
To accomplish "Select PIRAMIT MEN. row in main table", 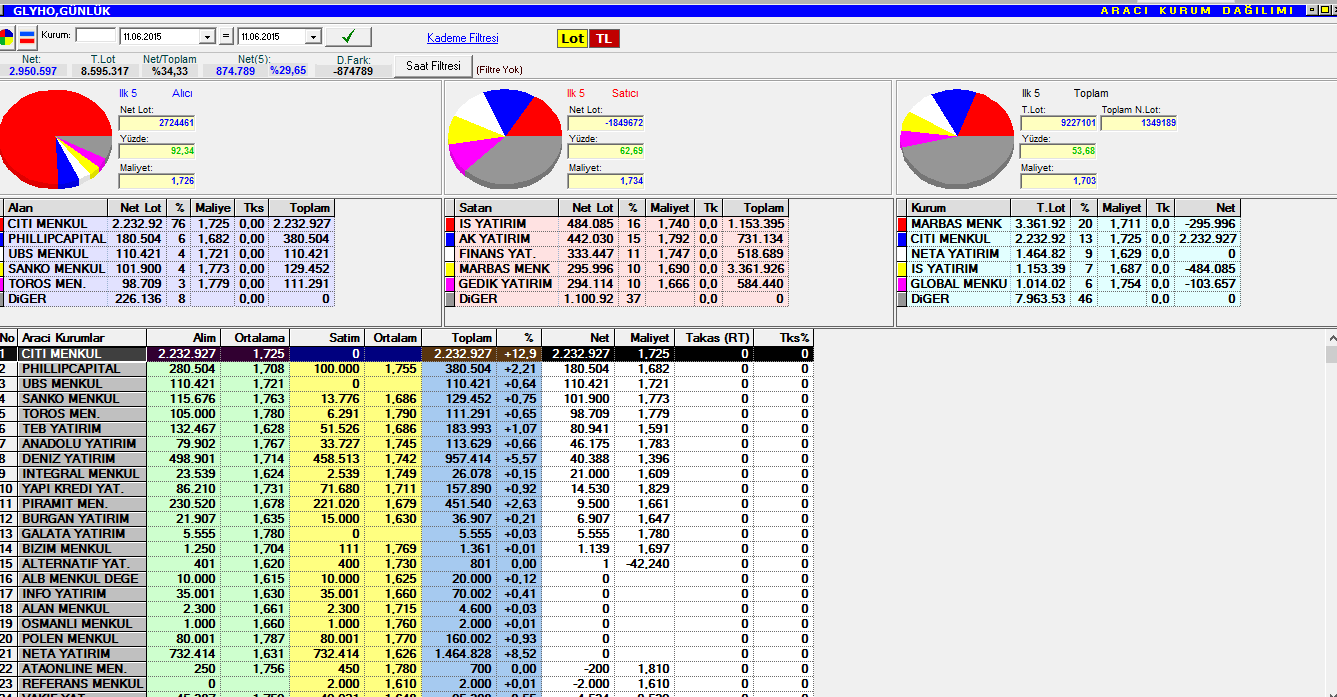I will (406, 504).
